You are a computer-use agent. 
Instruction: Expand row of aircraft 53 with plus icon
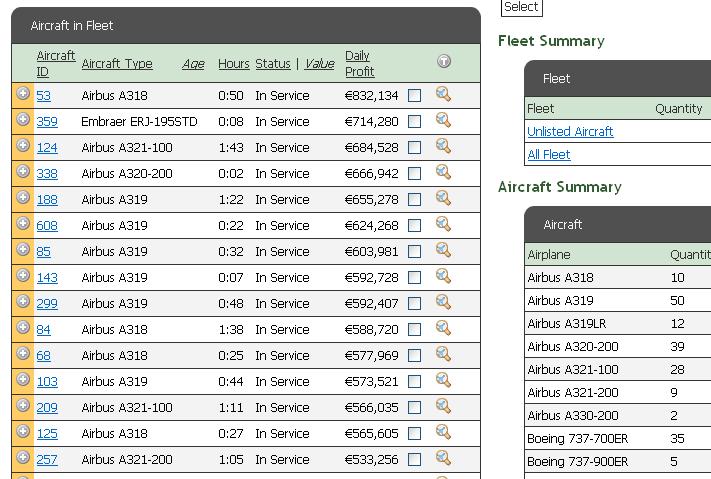[23, 93]
